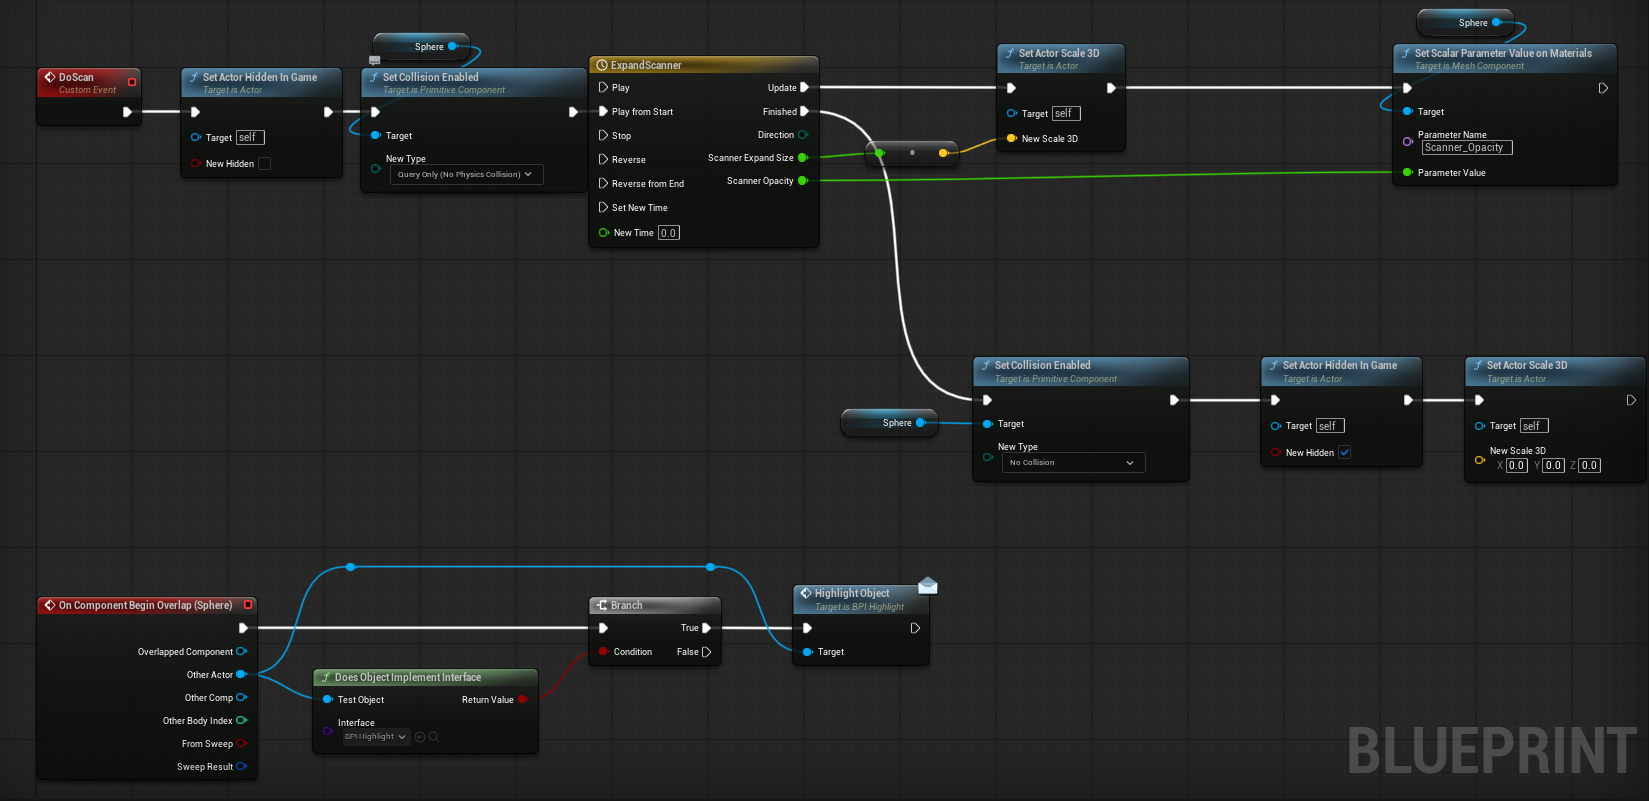This screenshot has height=801, width=1649.
Task: Click the Branch True output pin
Action: 706,628
